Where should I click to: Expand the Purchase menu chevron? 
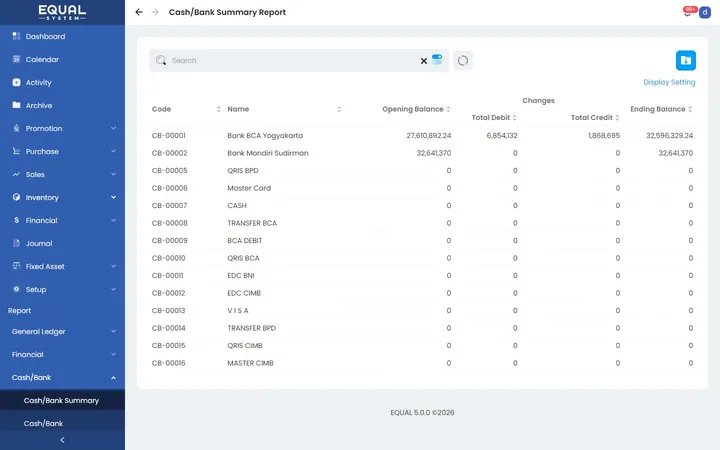(x=113, y=151)
